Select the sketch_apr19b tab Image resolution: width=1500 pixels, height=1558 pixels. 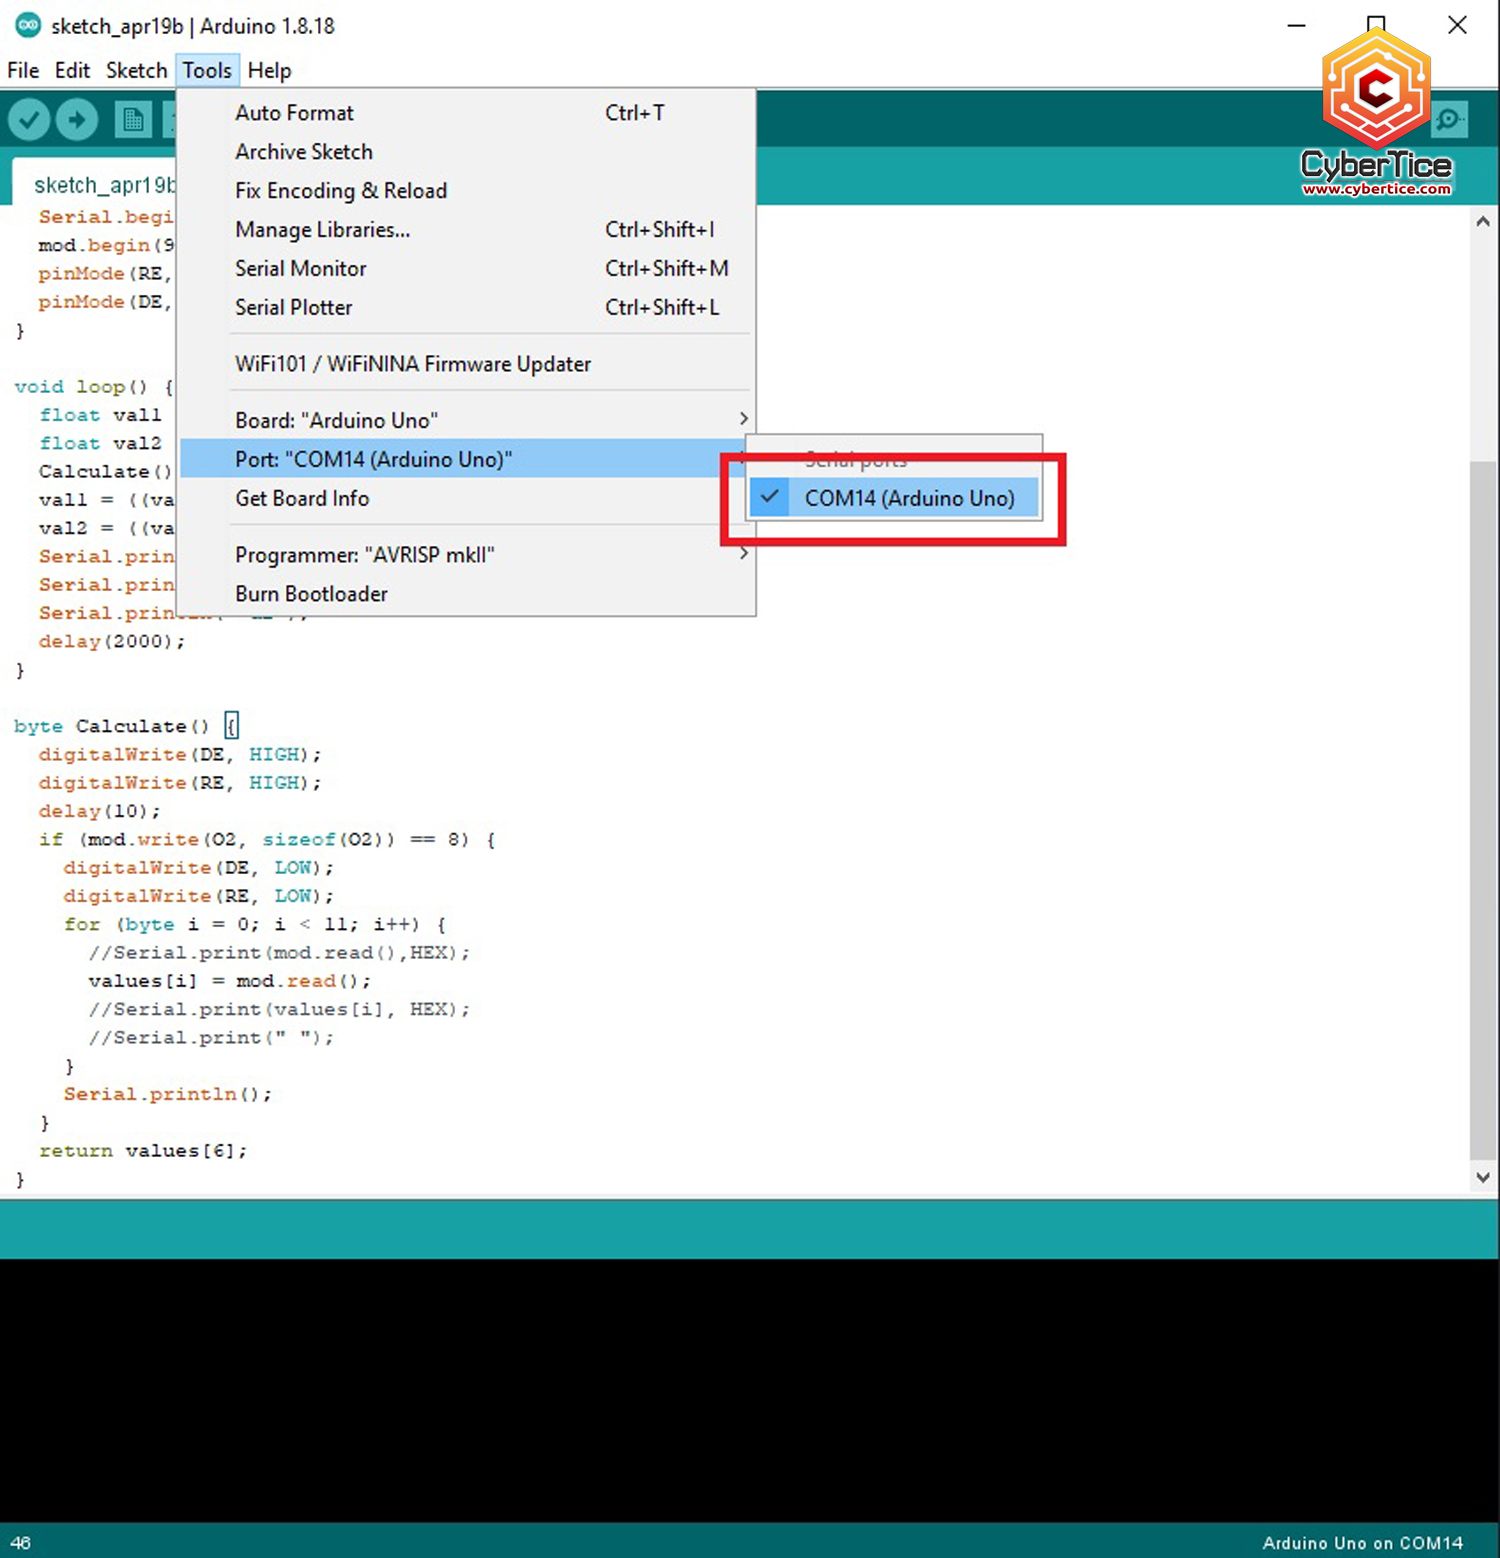coord(103,184)
